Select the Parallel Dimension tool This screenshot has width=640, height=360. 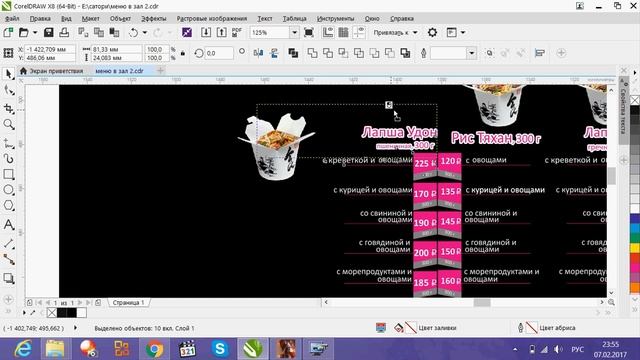[9, 244]
